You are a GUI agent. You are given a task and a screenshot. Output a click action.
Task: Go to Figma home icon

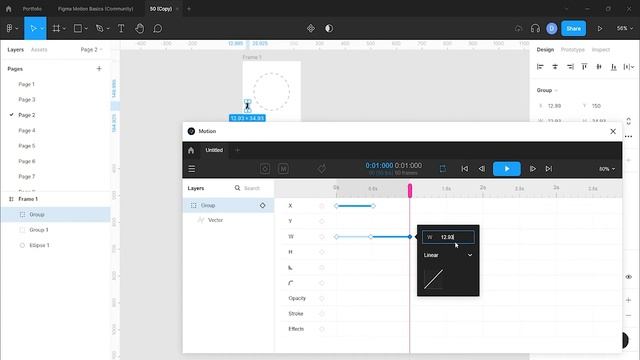(x=9, y=9)
